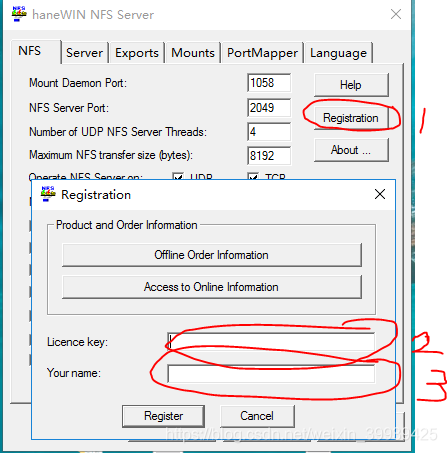Screen dimensions: 447x453
Task: Cancel the Registration dialog
Action: (x=257, y=416)
